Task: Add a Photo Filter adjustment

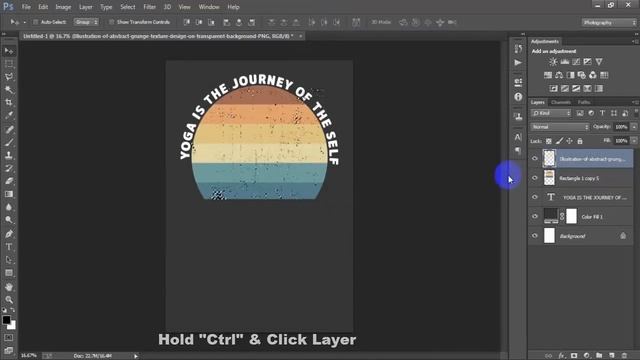Action: tap(582, 75)
